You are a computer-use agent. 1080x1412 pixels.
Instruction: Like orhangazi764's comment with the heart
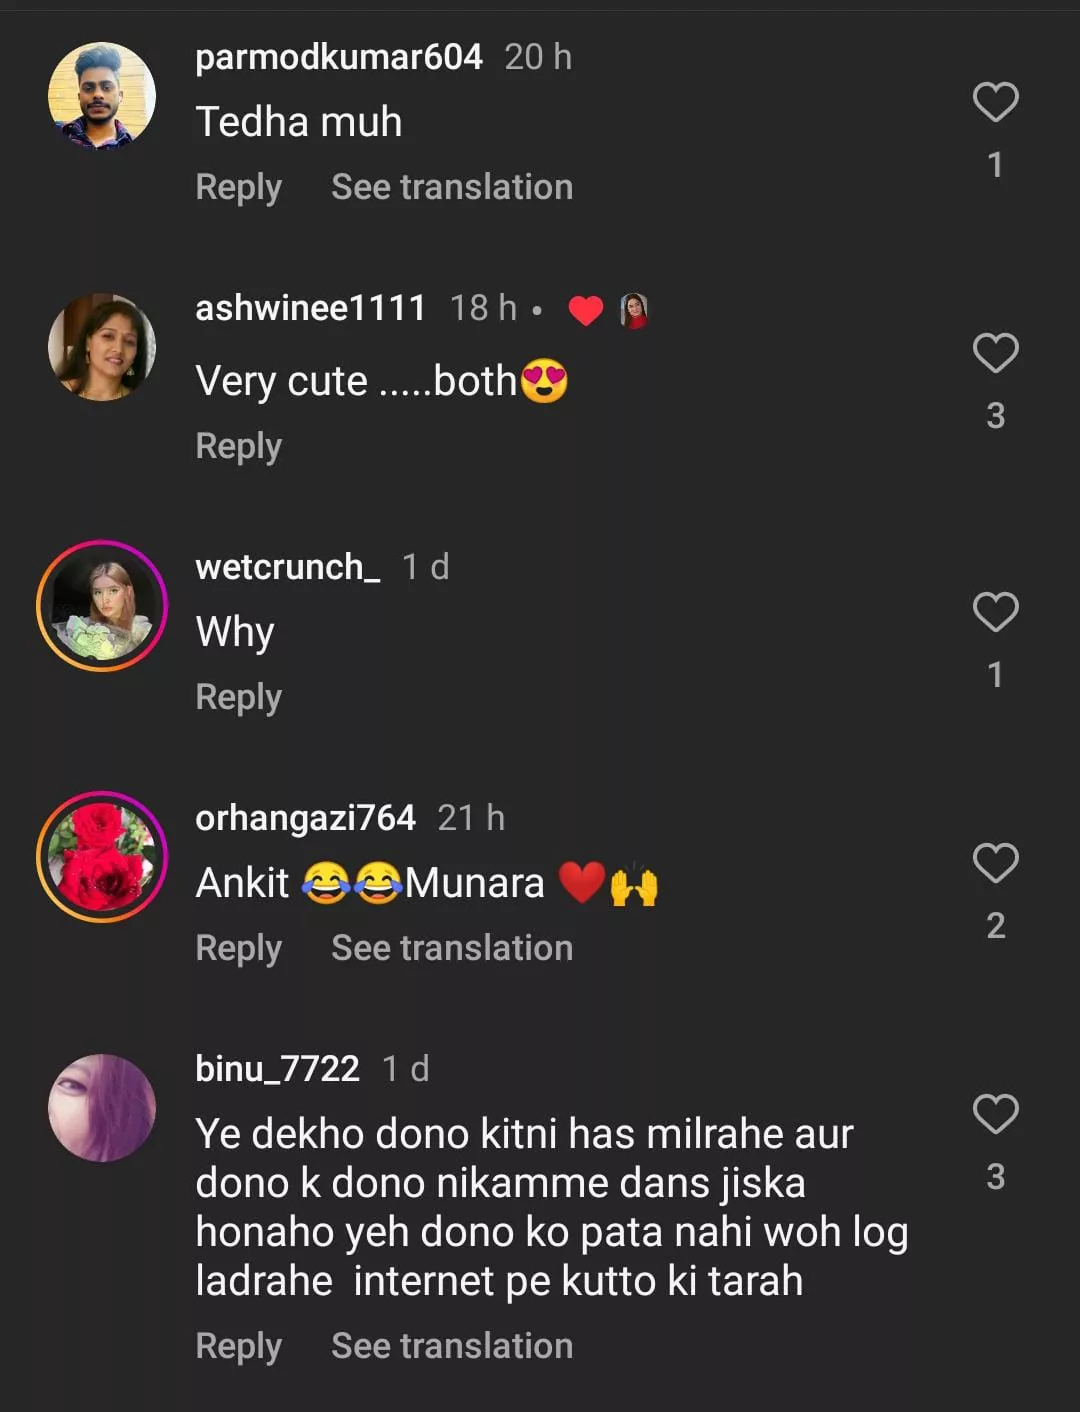(x=995, y=863)
